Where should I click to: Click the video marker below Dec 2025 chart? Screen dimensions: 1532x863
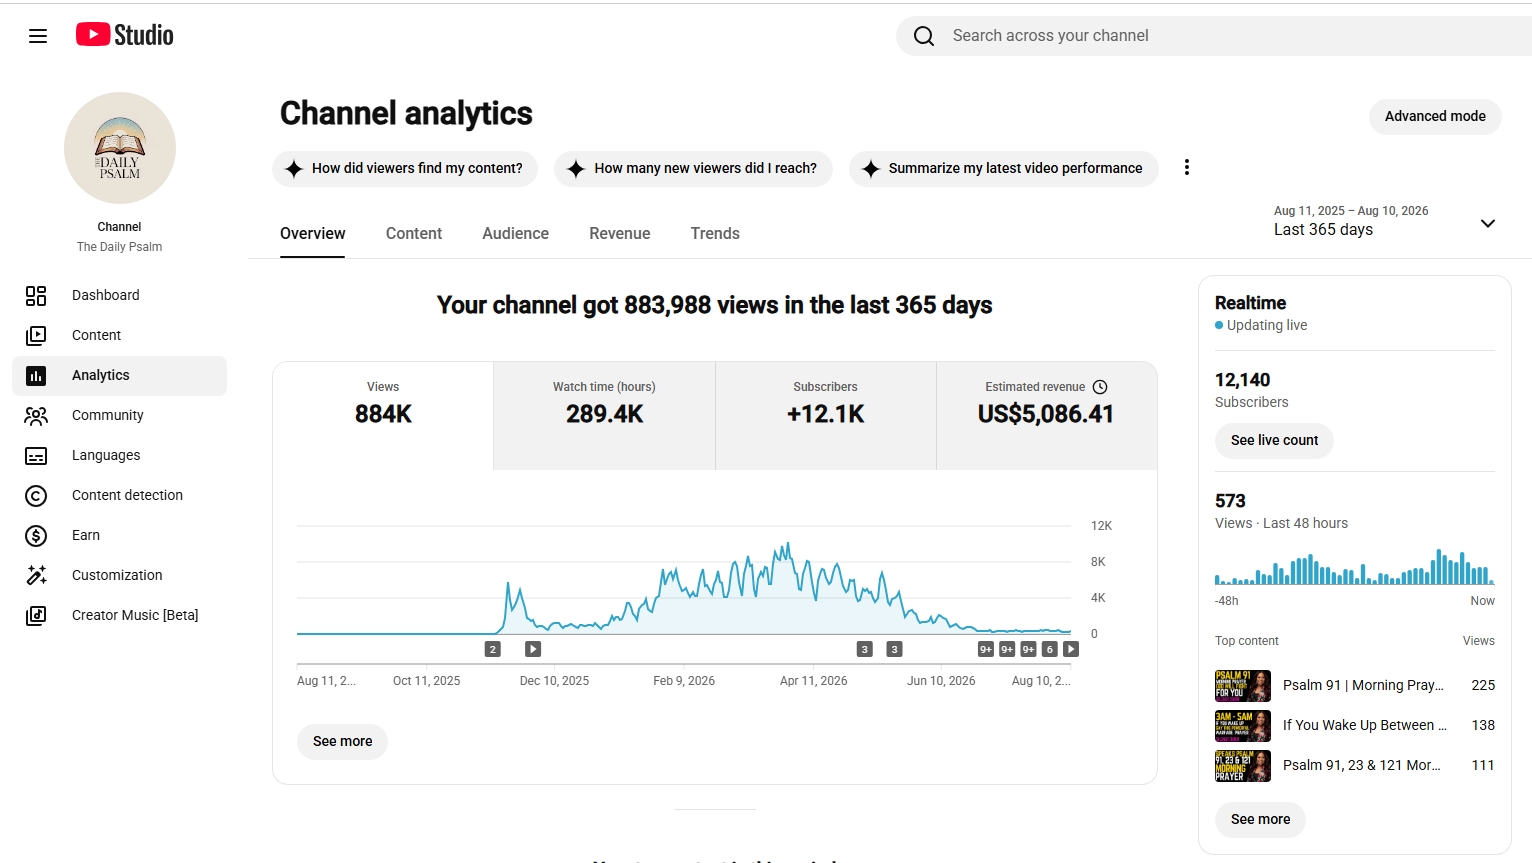[x=533, y=649]
